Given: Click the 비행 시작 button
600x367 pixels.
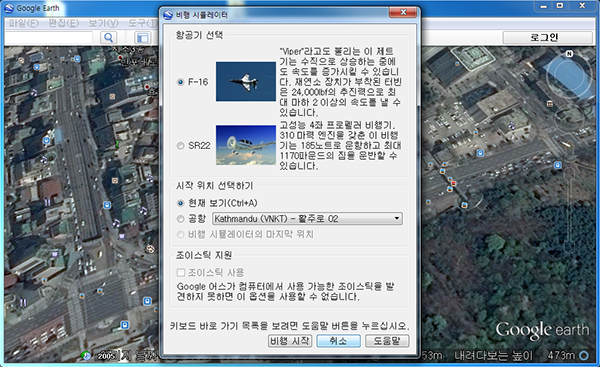Looking at the screenshot, I should coord(290,341).
